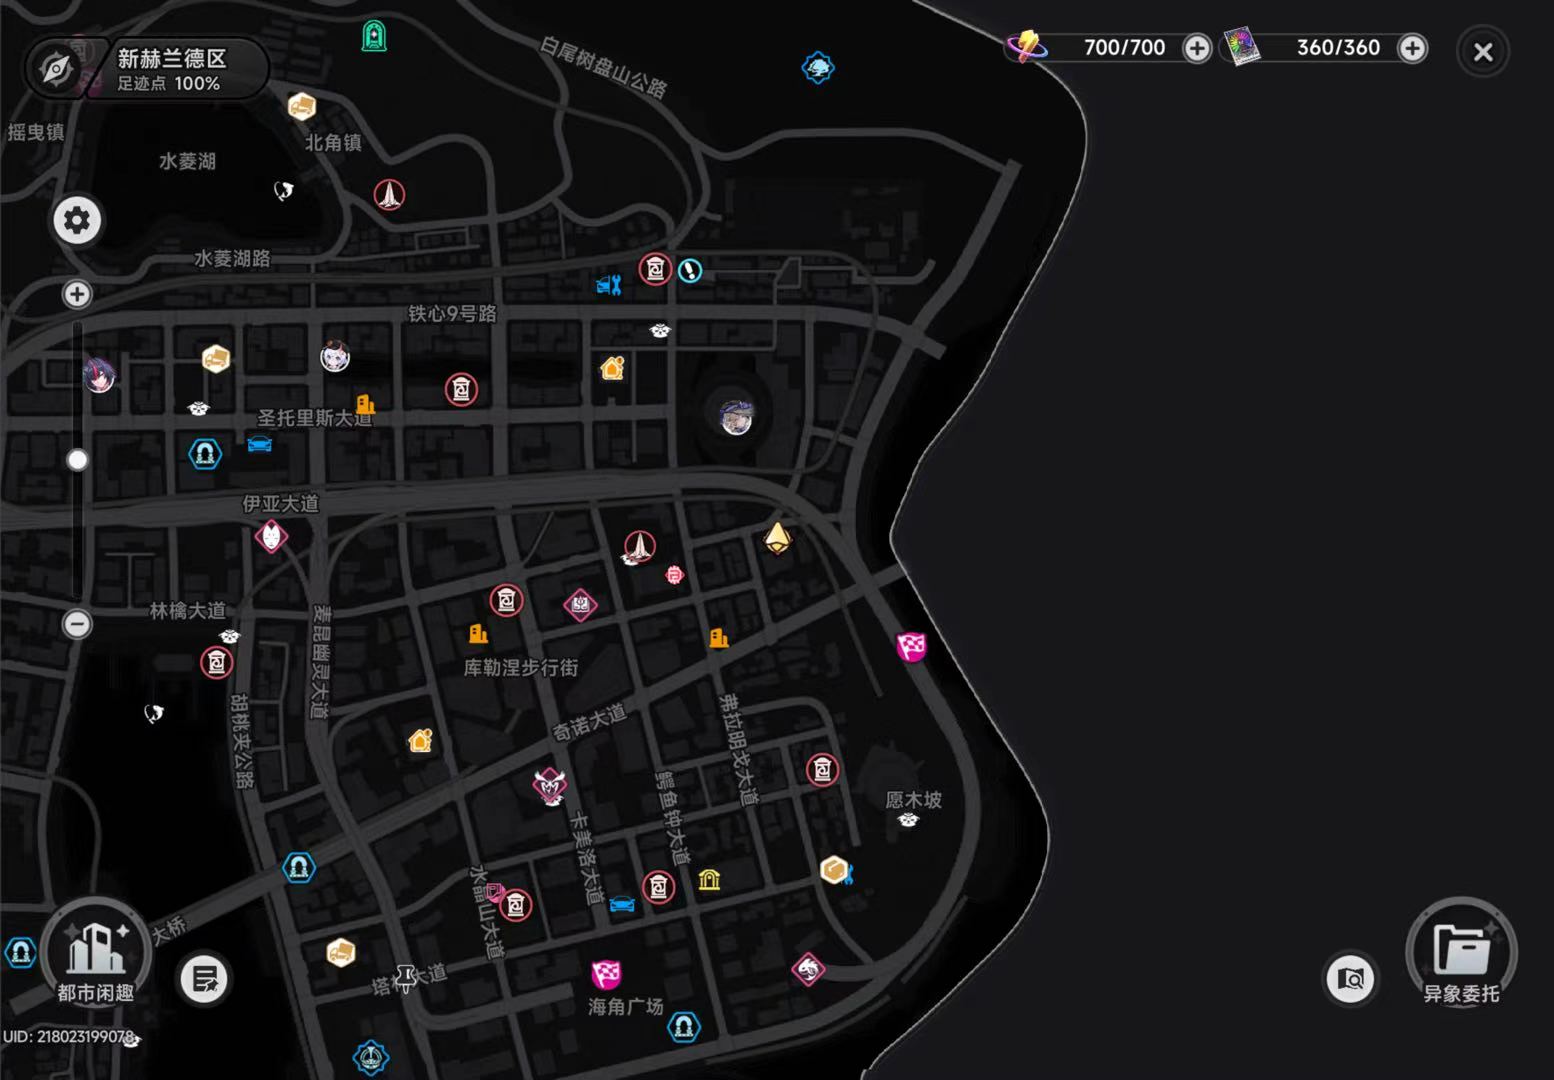Open the map settings gear
Image resolution: width=1554 pixels, height=1080 pixels.
point(77,220)
